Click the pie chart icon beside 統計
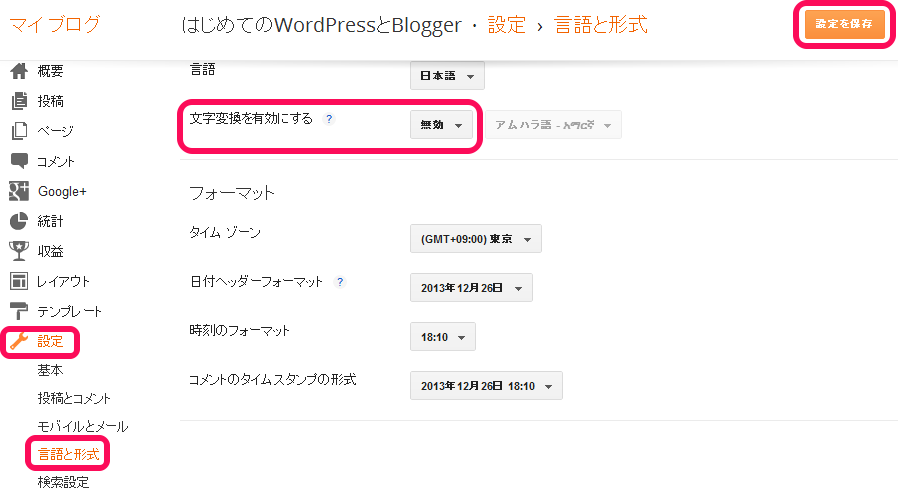 click(19, 221)
